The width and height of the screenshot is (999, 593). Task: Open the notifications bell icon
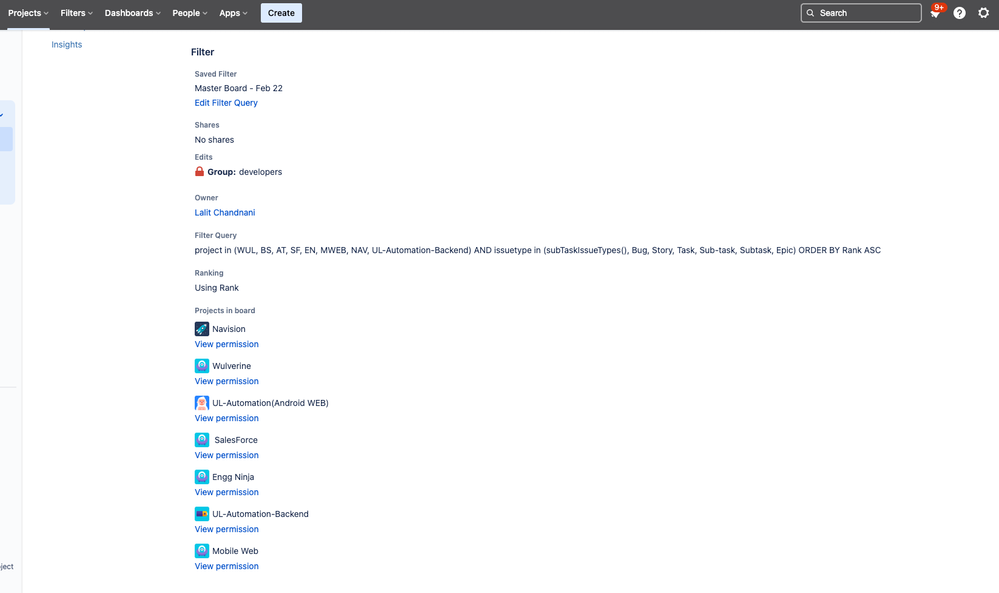[x=935, y=13]
